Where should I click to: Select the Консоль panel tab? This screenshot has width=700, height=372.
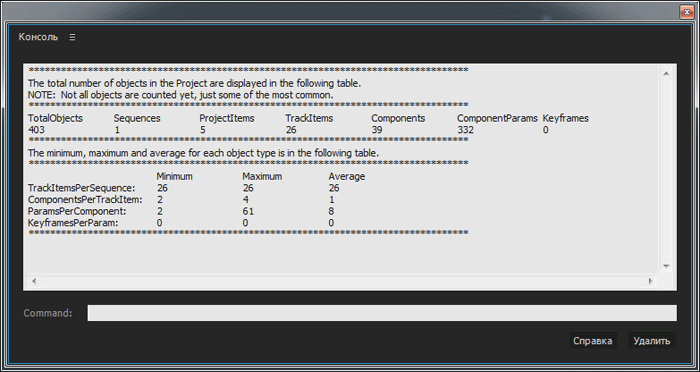(x=38, y=37)
